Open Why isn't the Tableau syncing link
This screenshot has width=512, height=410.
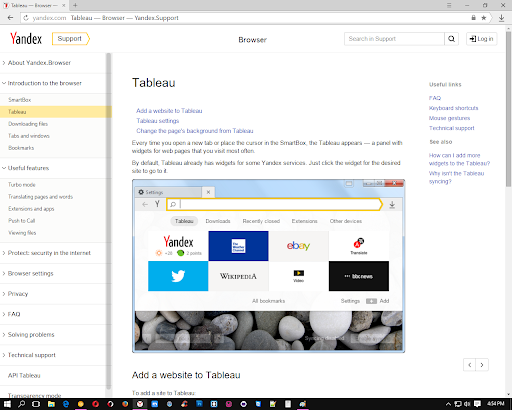pos(456,177)
